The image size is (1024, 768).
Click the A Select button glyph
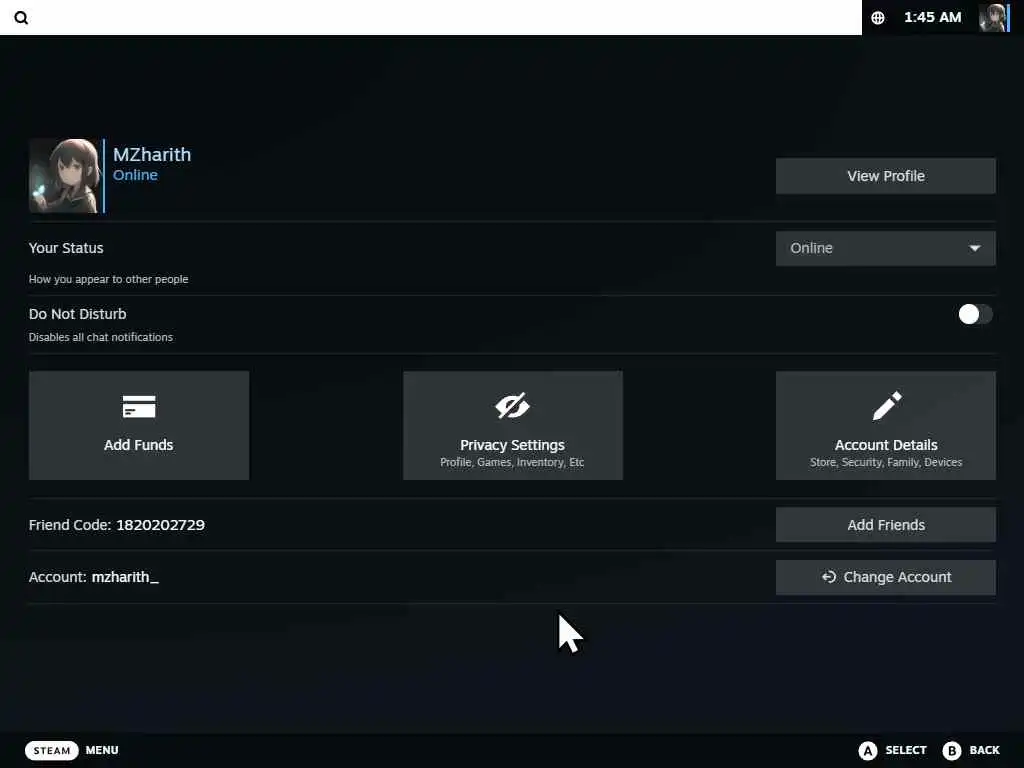(x=867, y=750)
